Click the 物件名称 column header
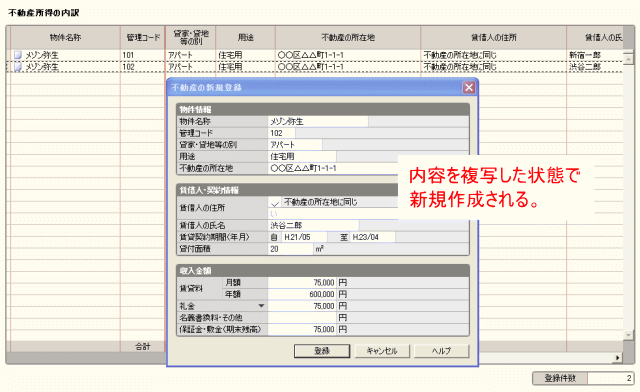Image resolution: width=640 pixels, height=392 pixels. [65, 38]
